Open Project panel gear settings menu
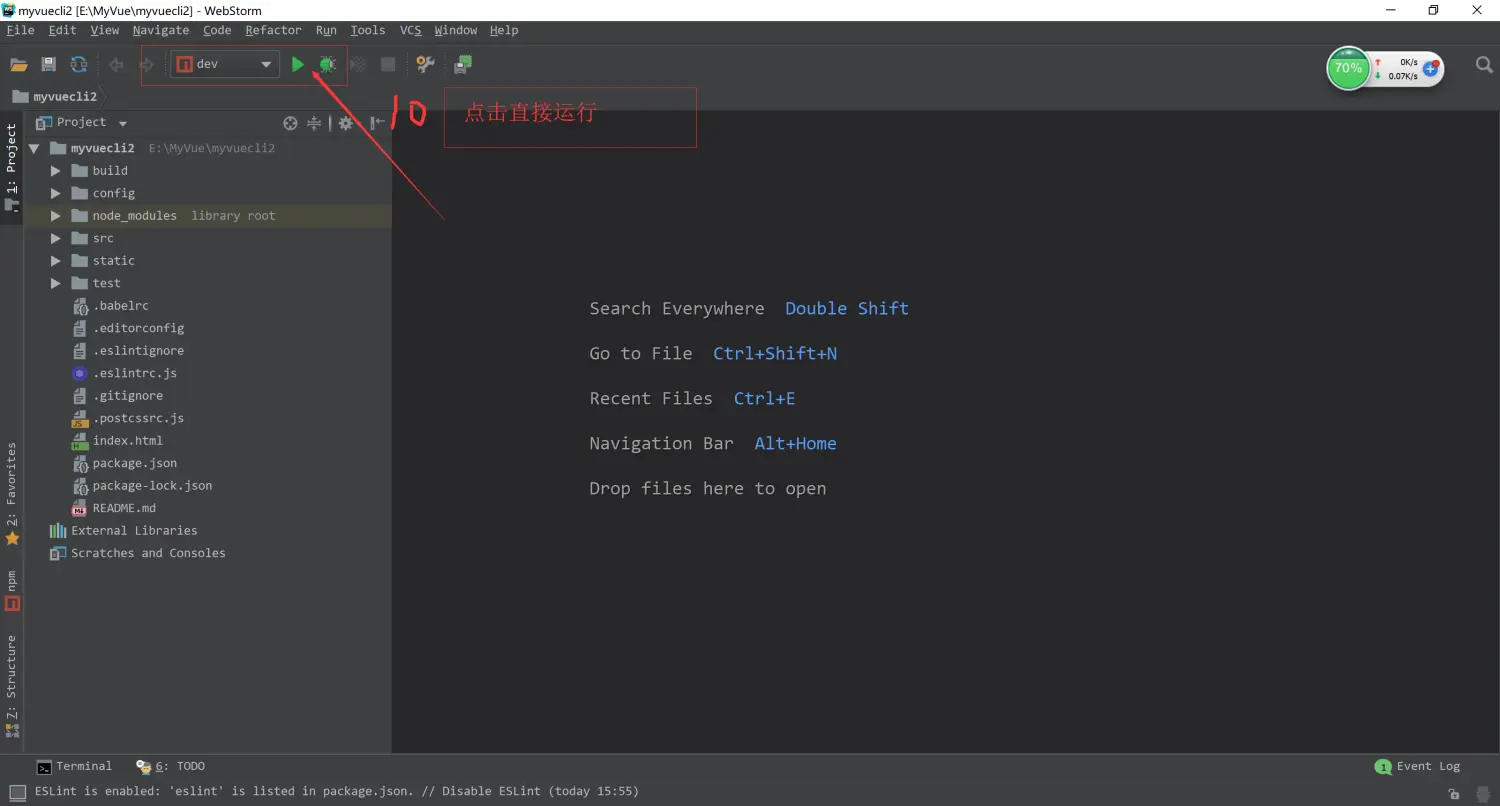 click(346, 123)
